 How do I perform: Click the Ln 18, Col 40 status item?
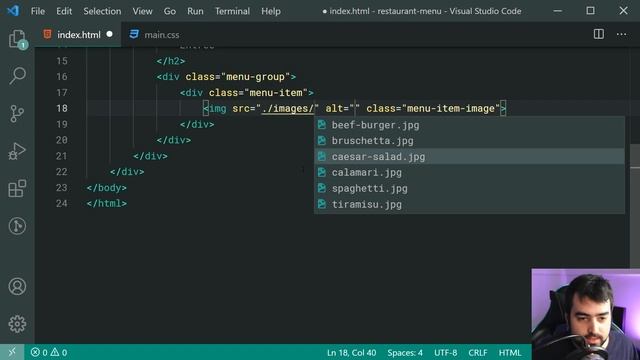click(x=351, y=352)
